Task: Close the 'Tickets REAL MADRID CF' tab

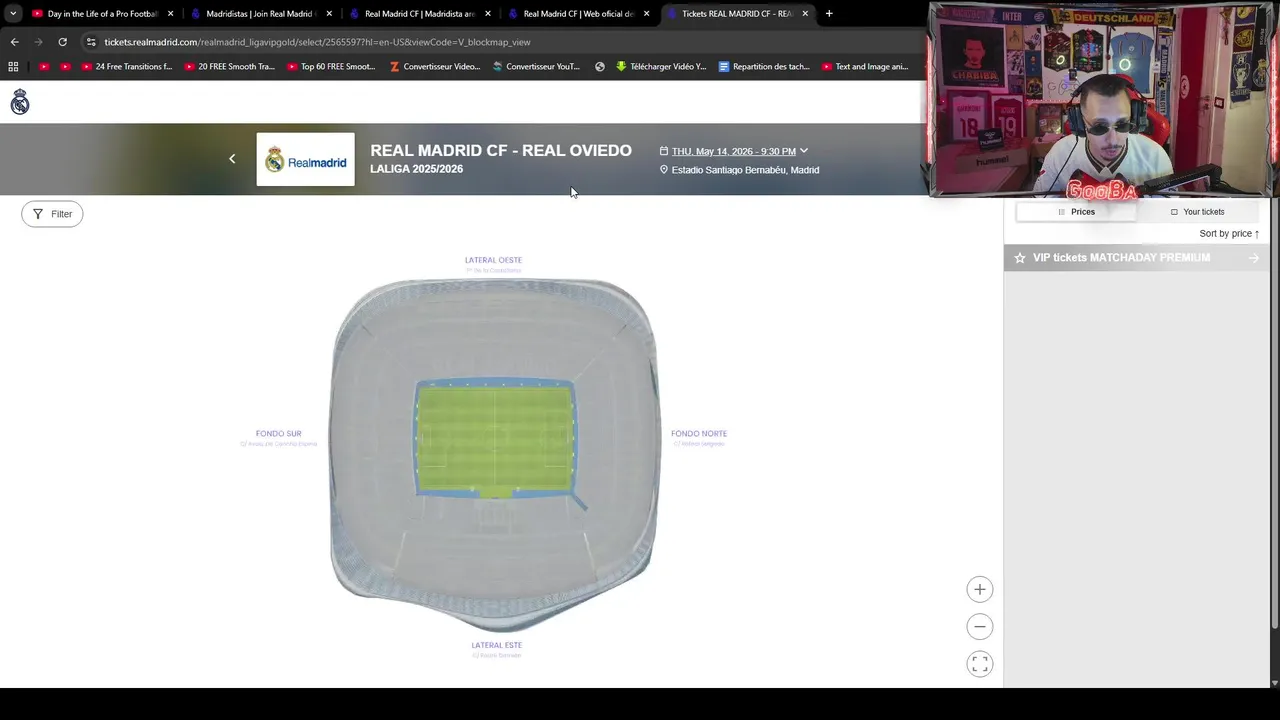Action: (805, 14)
